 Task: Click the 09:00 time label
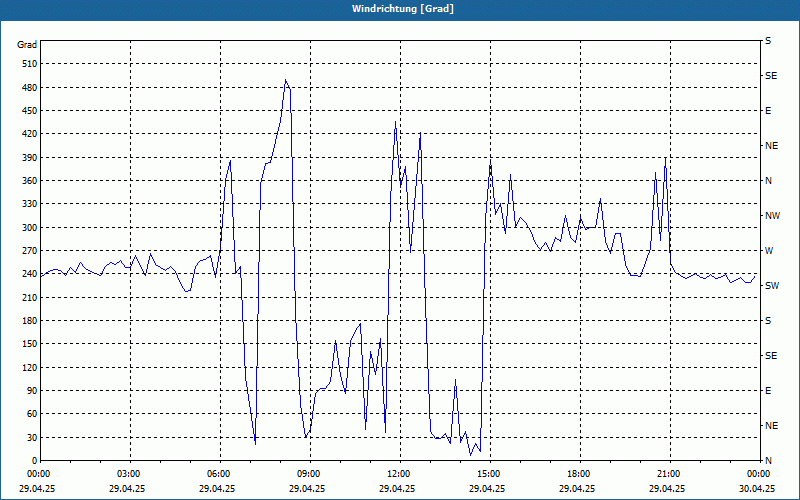pos(307,474)
